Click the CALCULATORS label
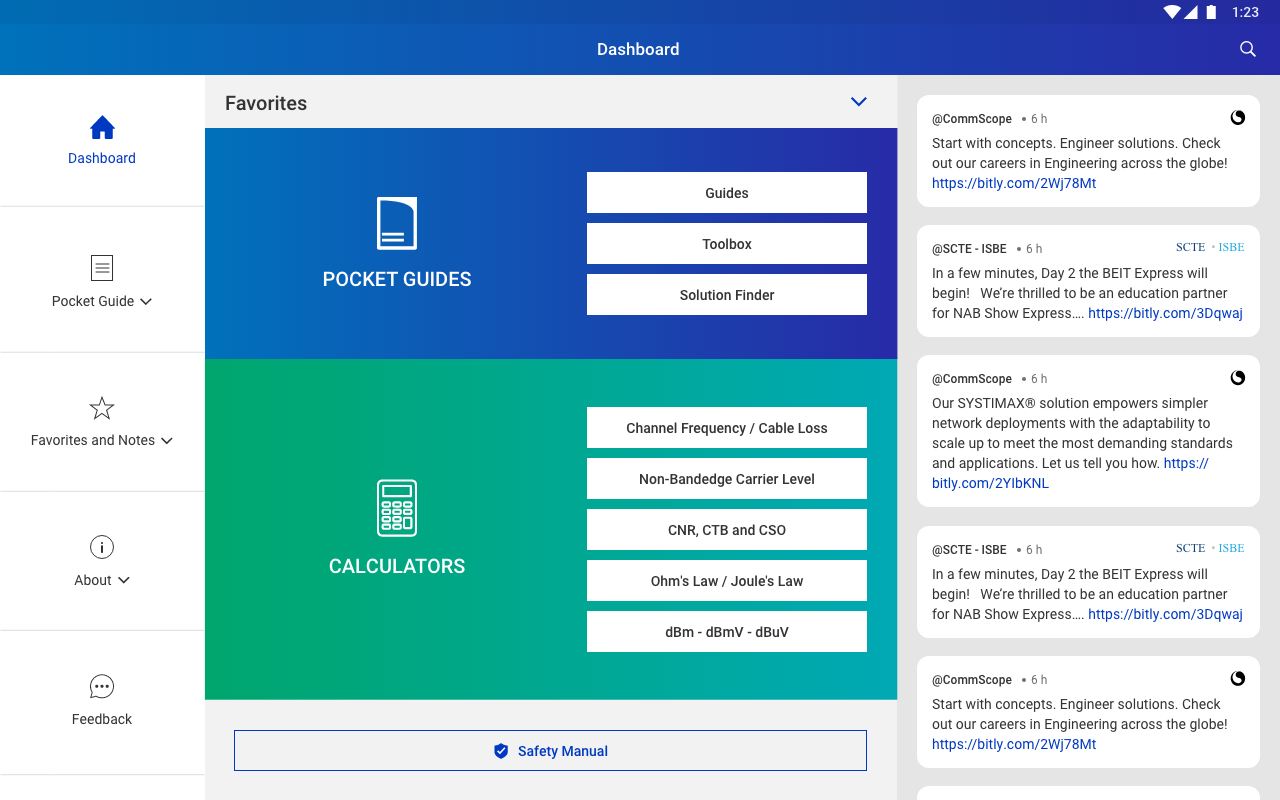The image size is (1280, 800). click(x=397, y=566)
